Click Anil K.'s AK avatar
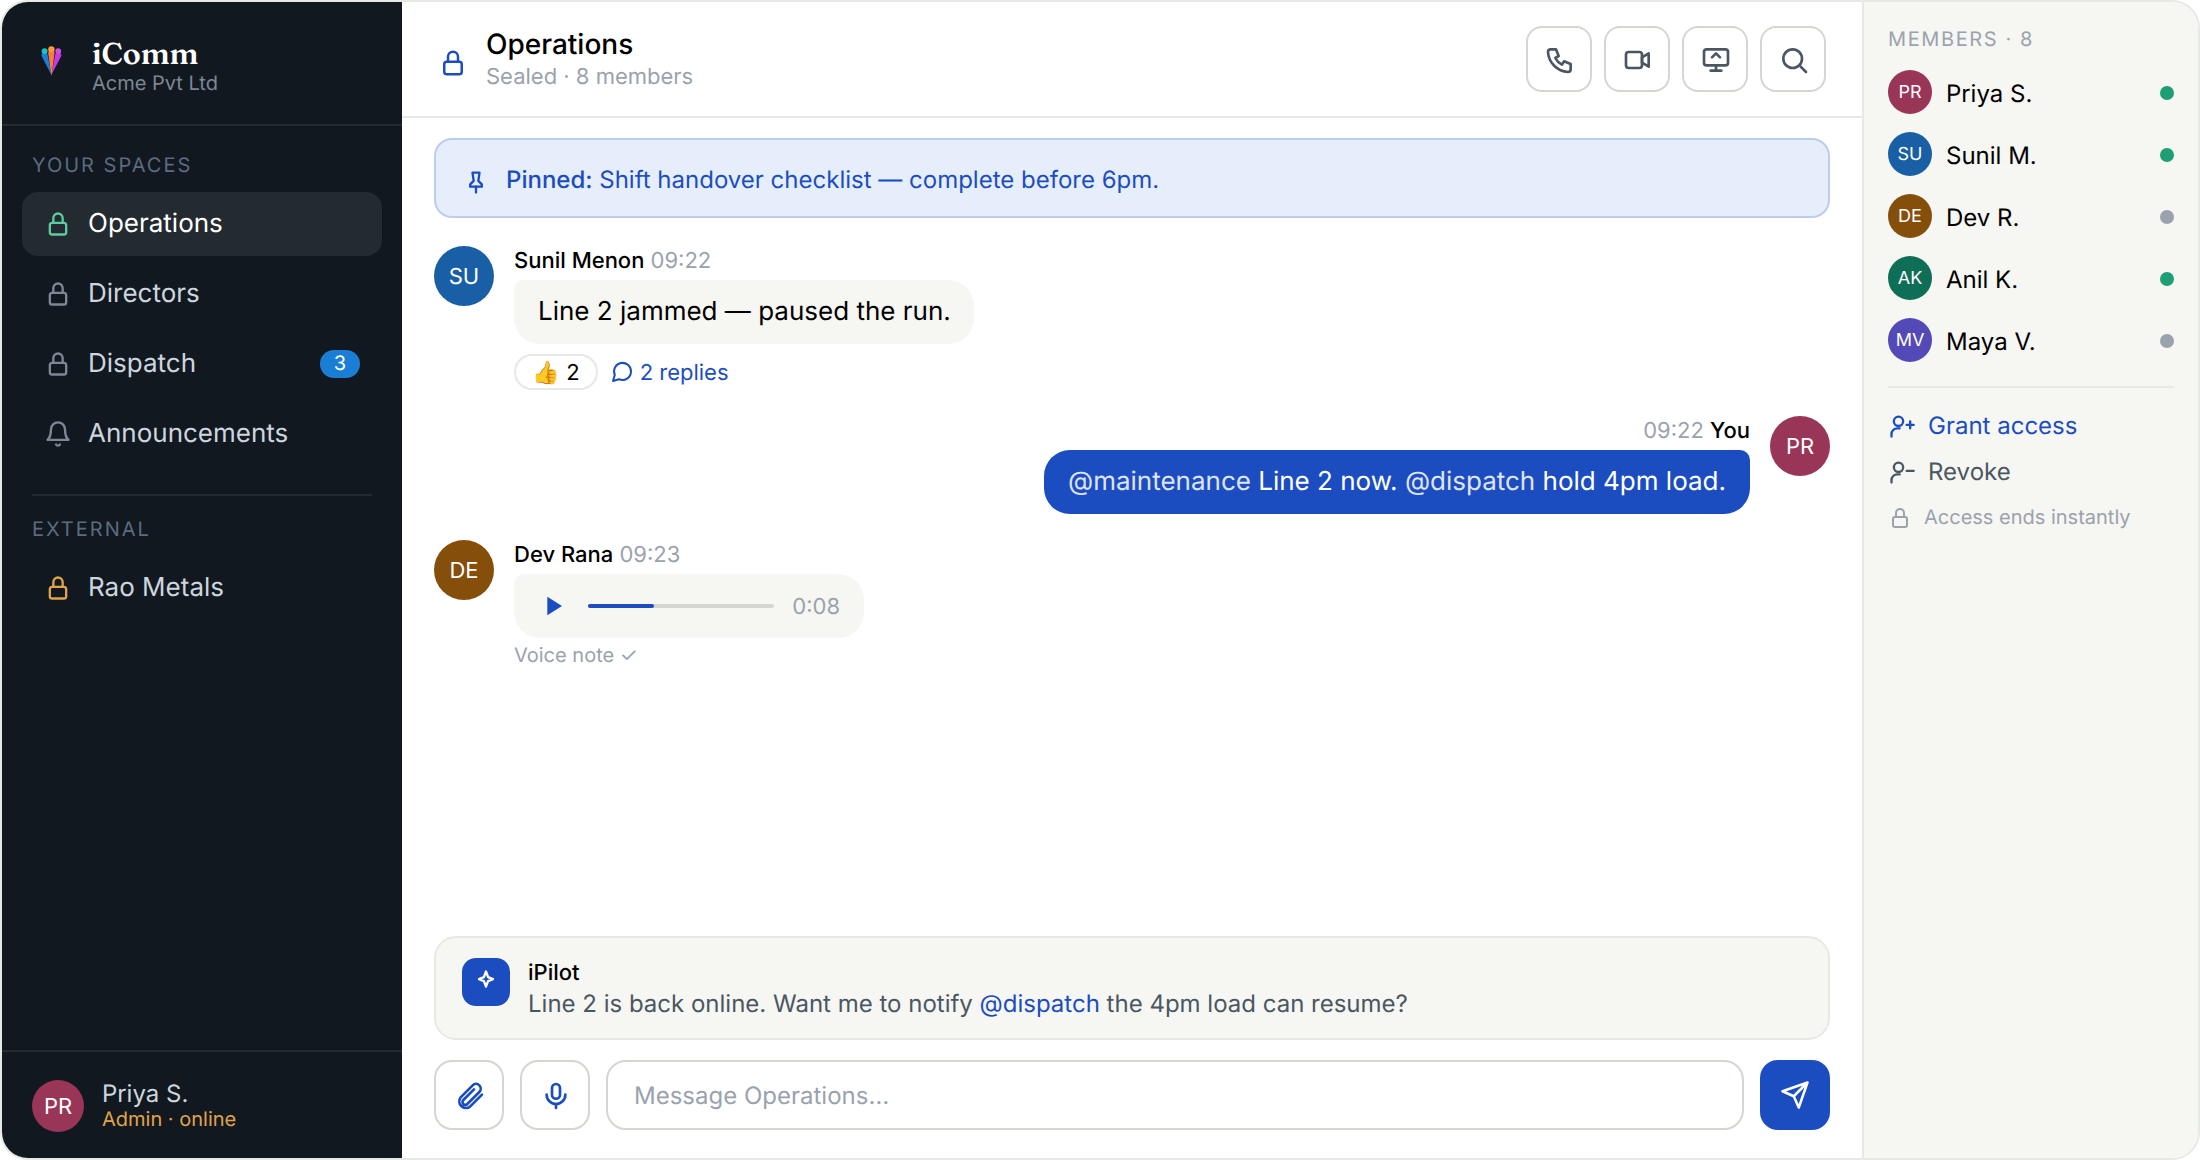The width and height of the screenshot is (2200, 1160). pos(1910,278)
